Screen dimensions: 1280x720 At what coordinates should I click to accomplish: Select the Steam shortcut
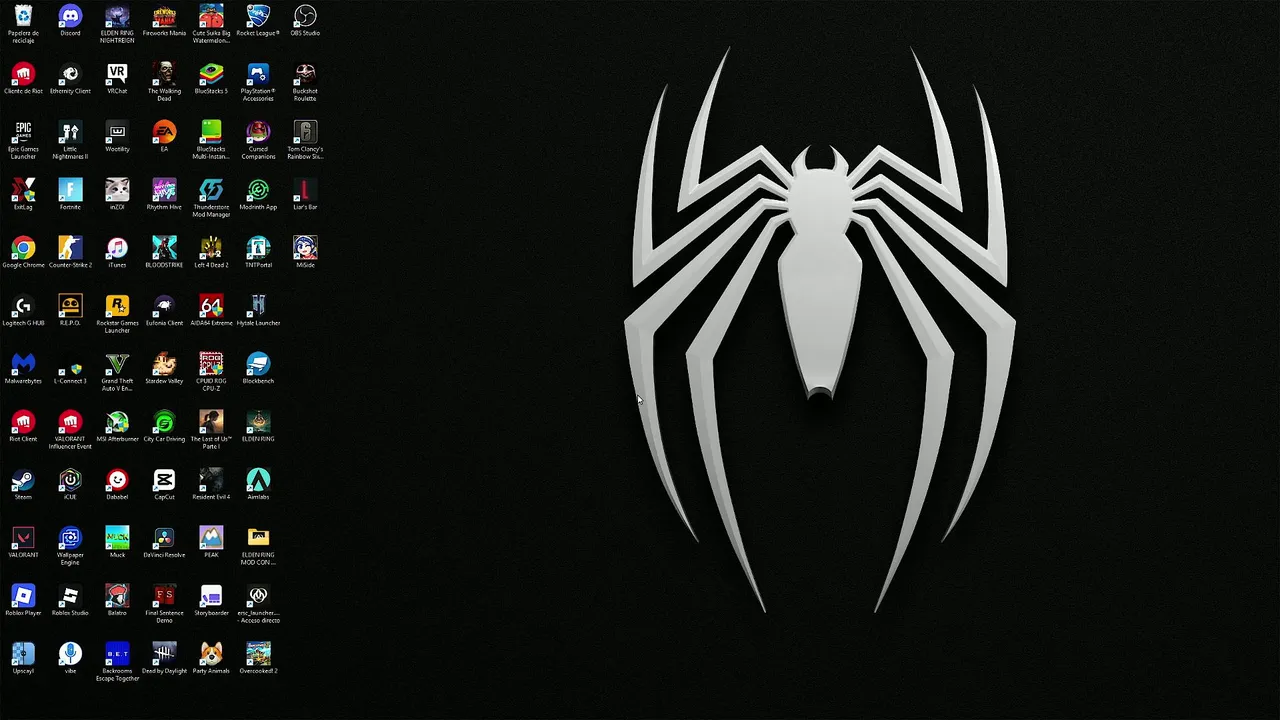(23, 481)
